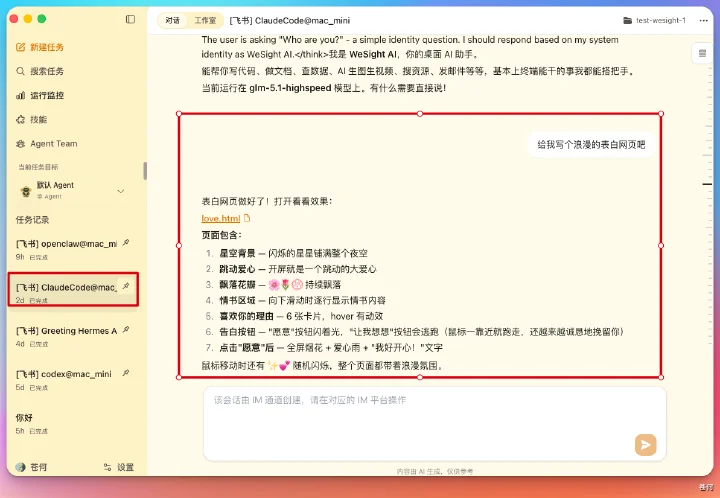Click the user profile 苍何
This screenshot has width=720, height=498.
(31, 467)
